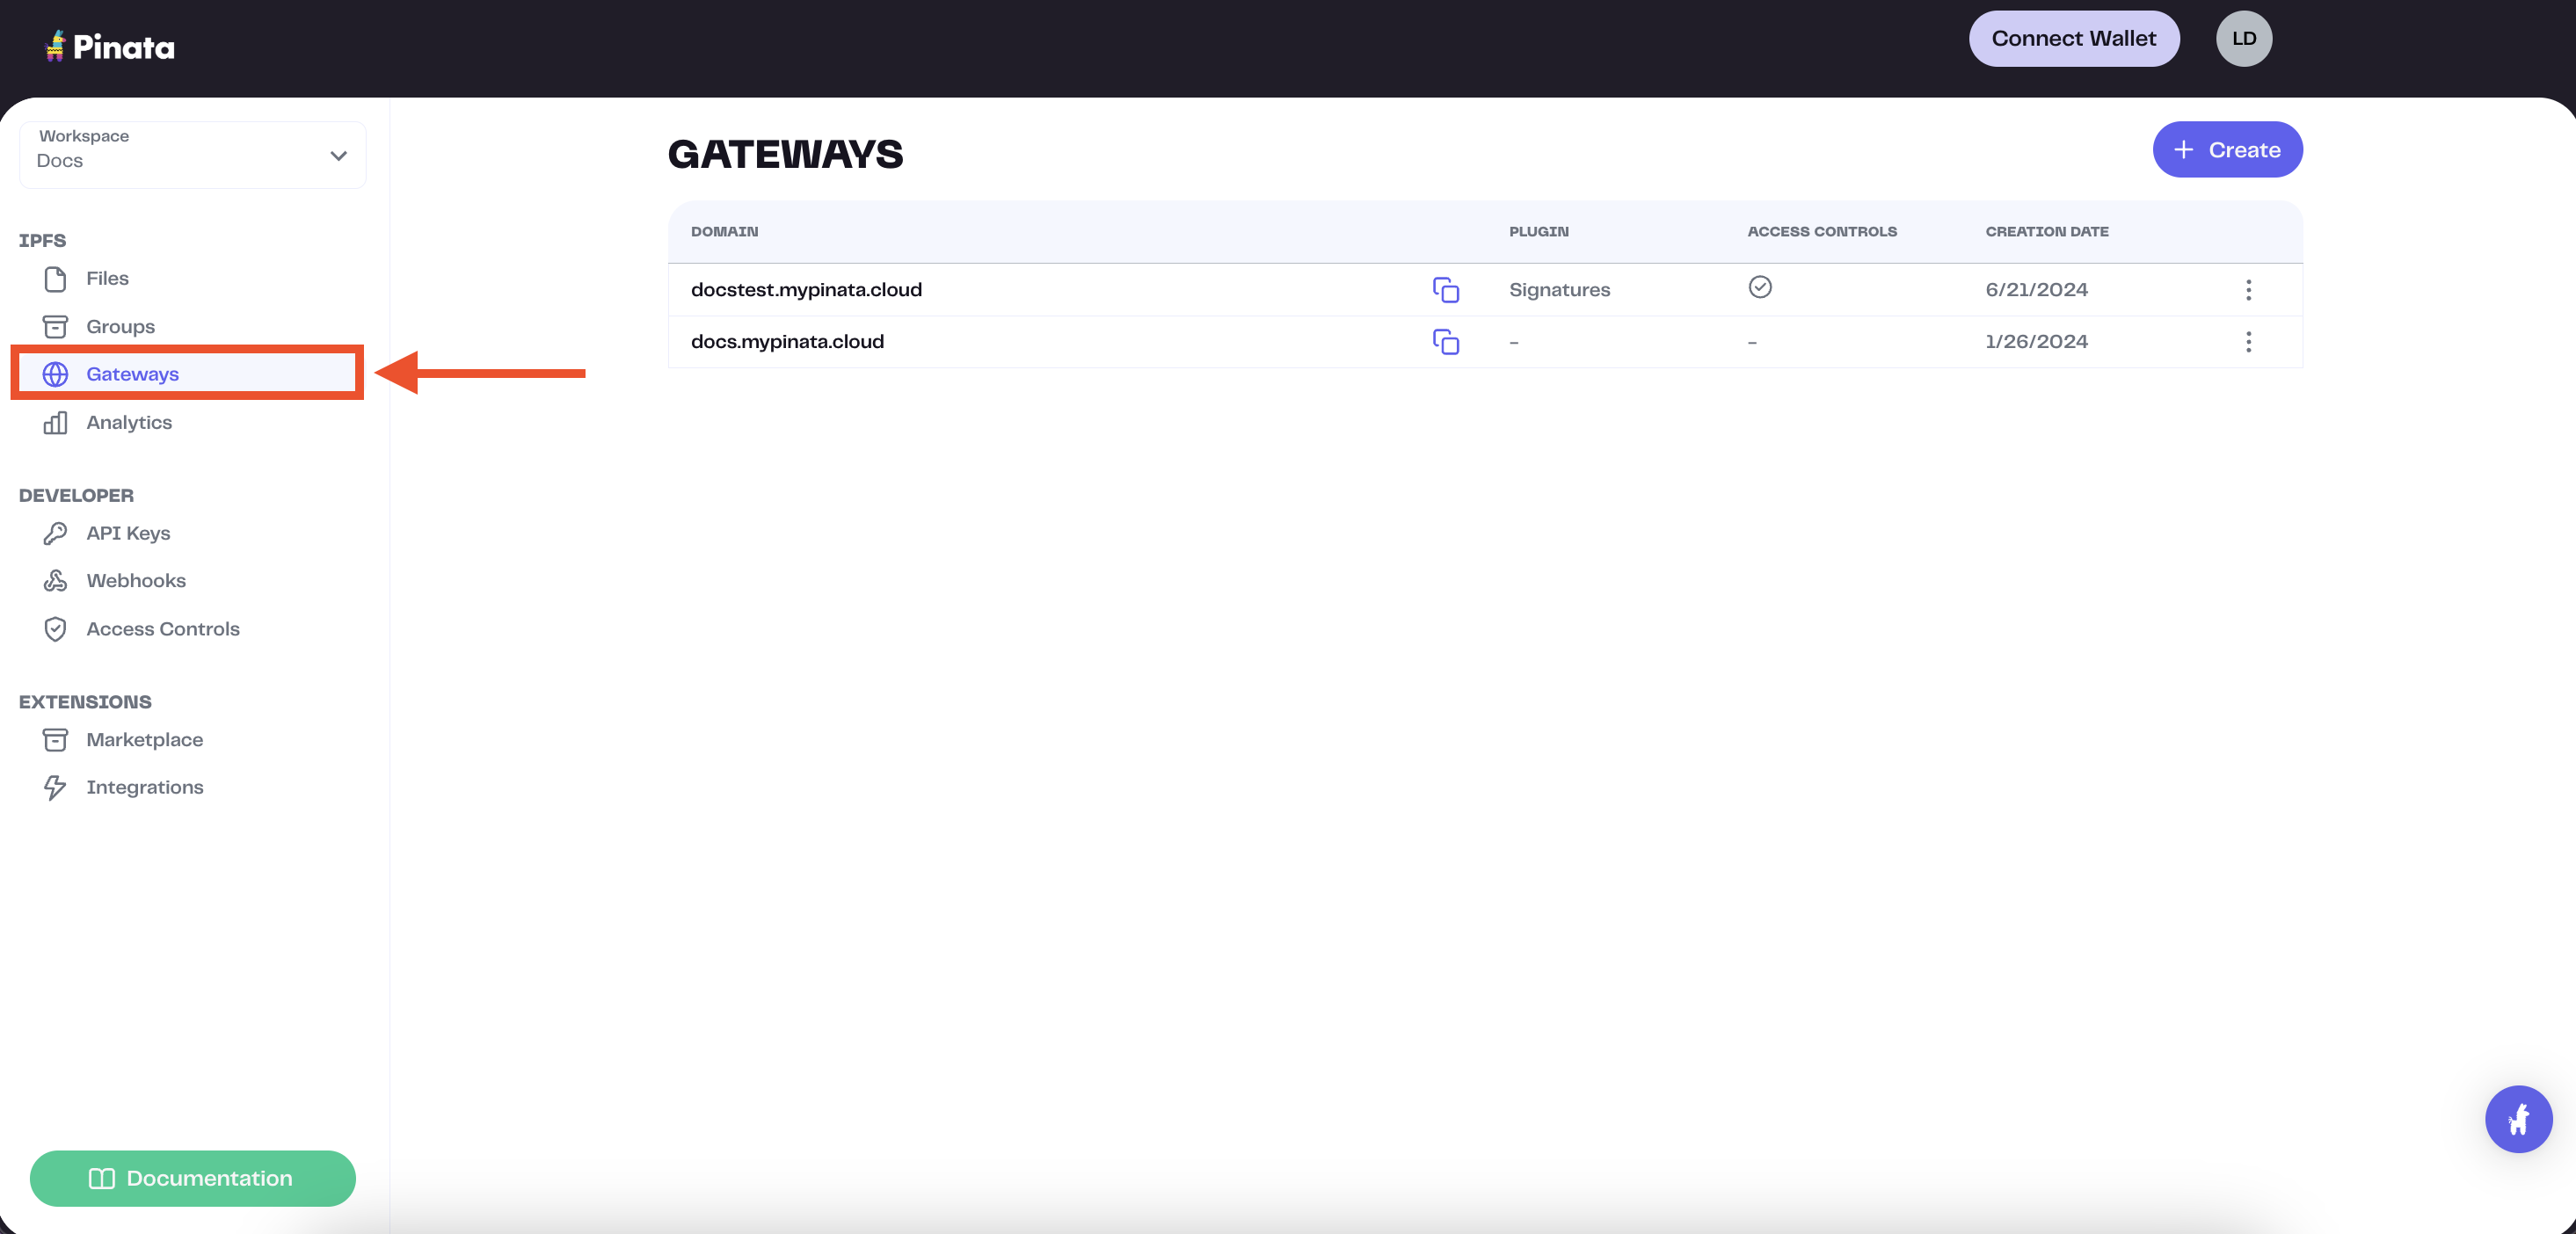
Task: Expand the Workspace Docs dropdown
Action: point(192,155)
